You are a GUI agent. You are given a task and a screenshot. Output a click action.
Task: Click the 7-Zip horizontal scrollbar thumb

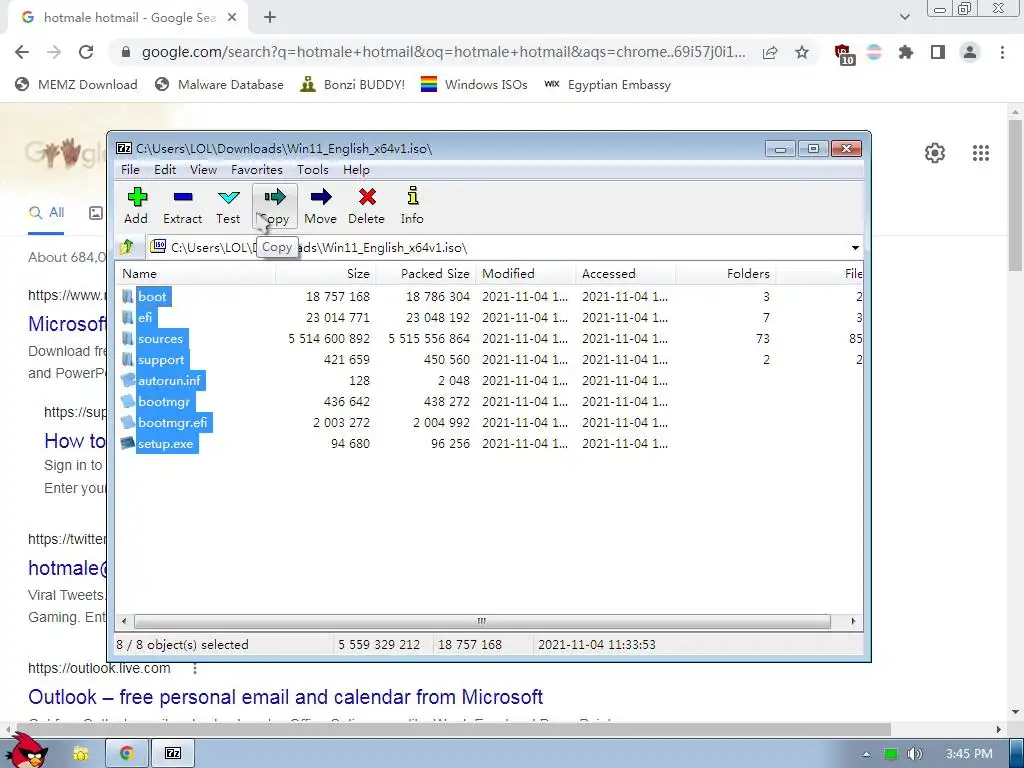[482, 621]
